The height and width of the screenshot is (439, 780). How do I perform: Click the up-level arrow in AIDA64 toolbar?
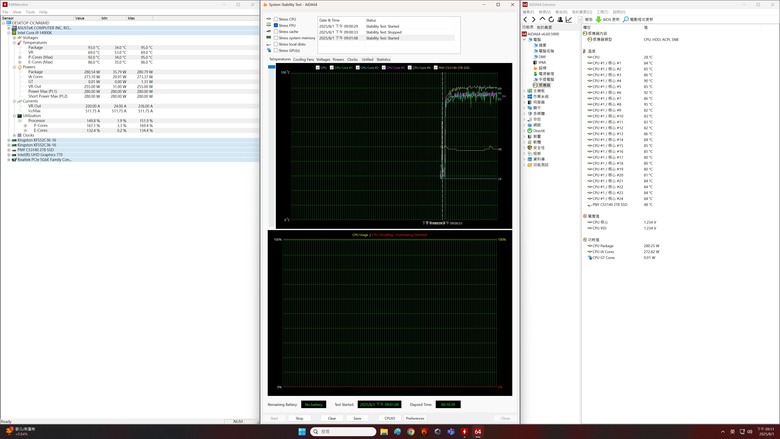pos(542,19)
